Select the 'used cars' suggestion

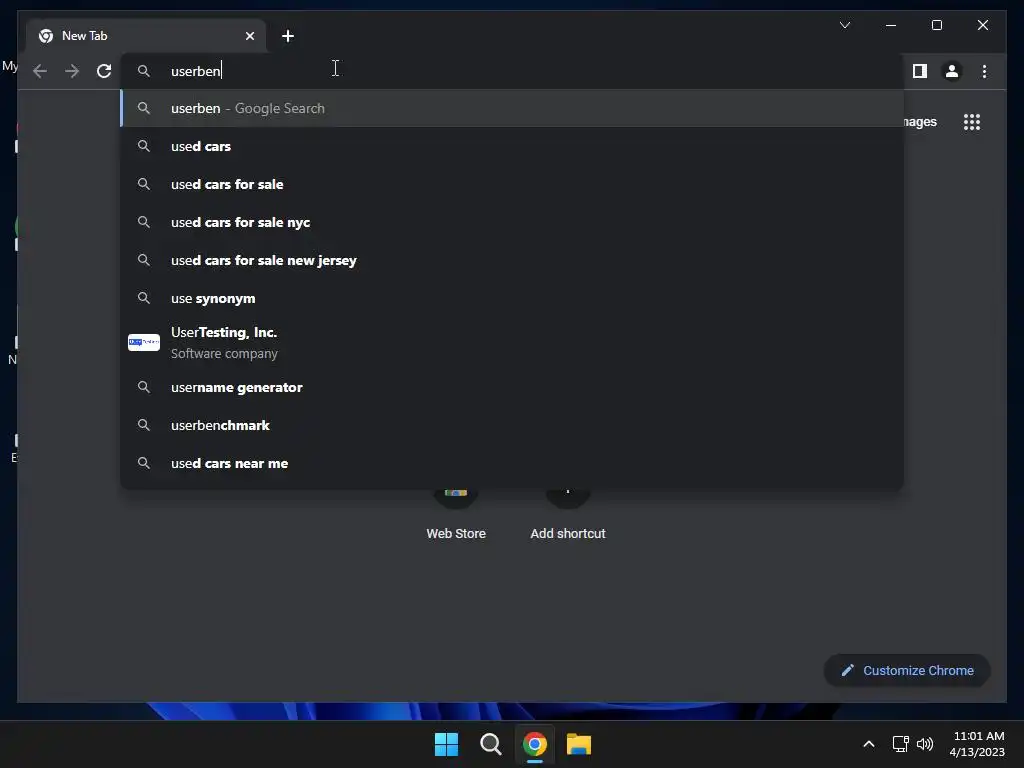tap(513, 146)
